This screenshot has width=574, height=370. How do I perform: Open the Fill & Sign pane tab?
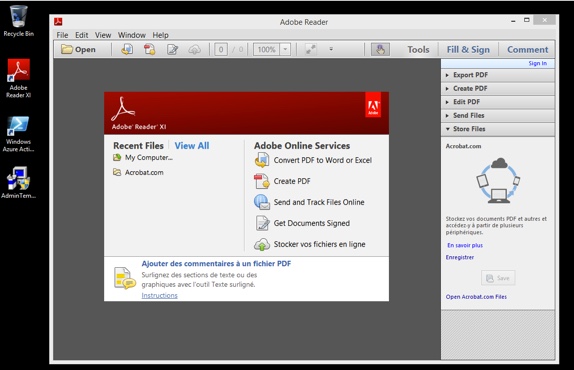468,49
